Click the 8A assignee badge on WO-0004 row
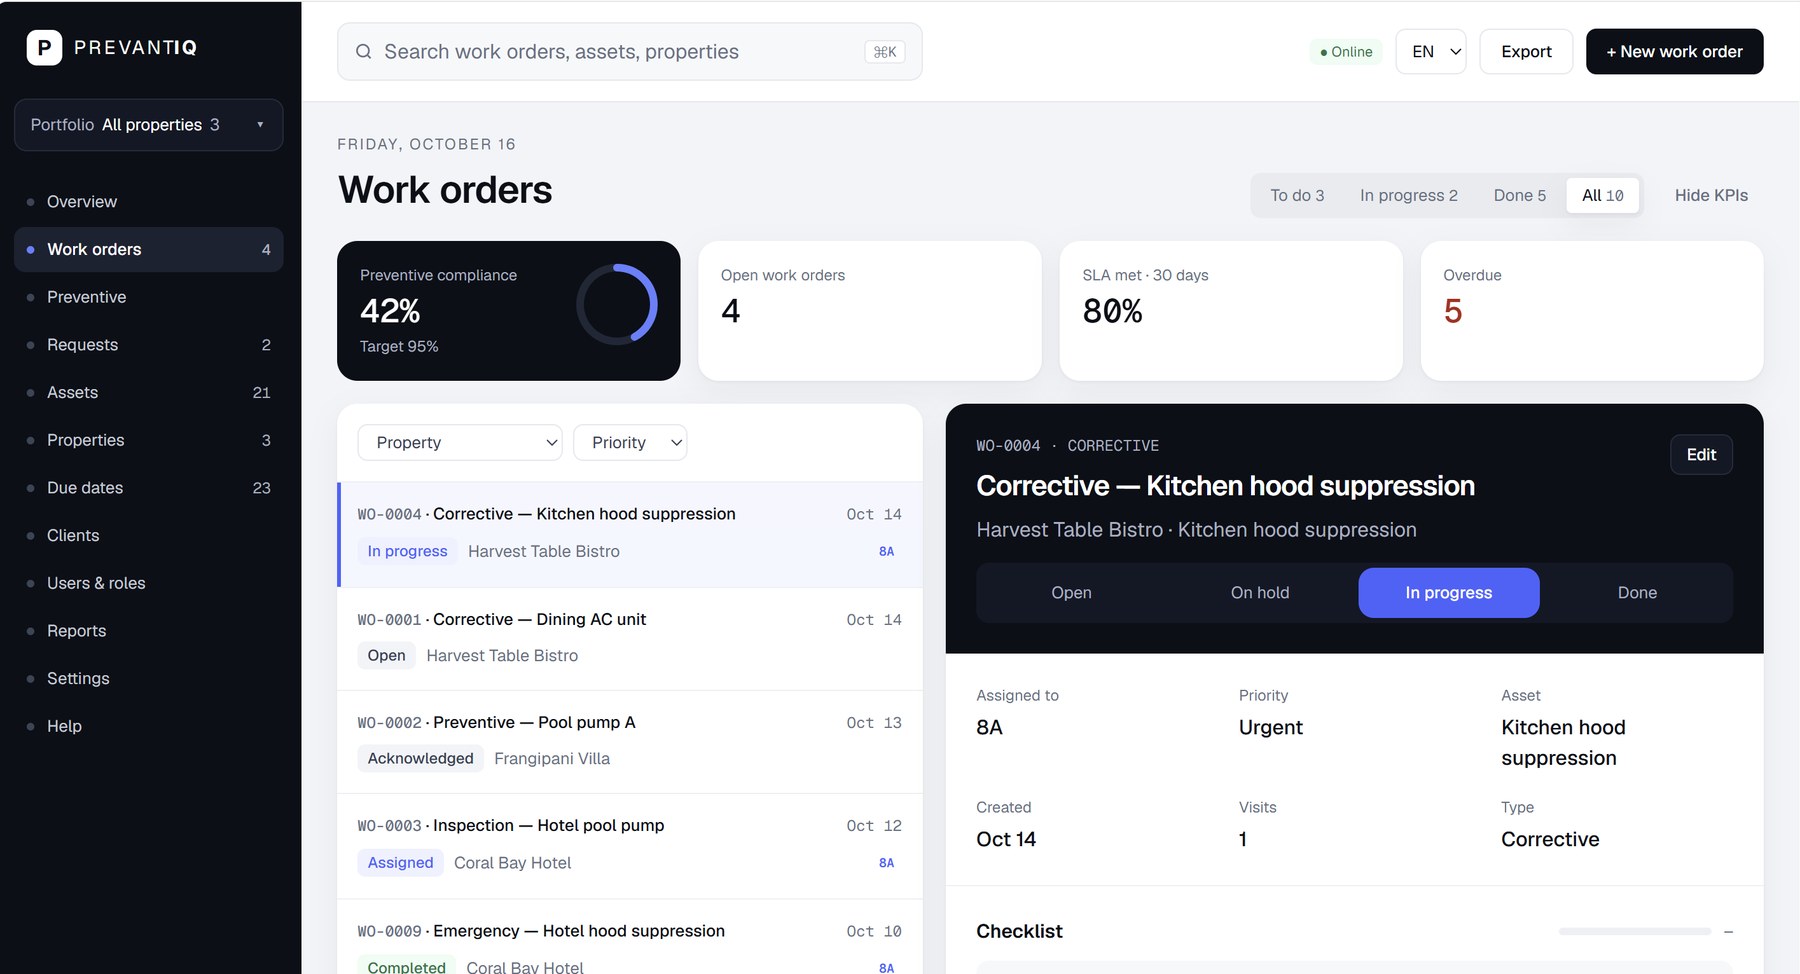 point(886,551)
